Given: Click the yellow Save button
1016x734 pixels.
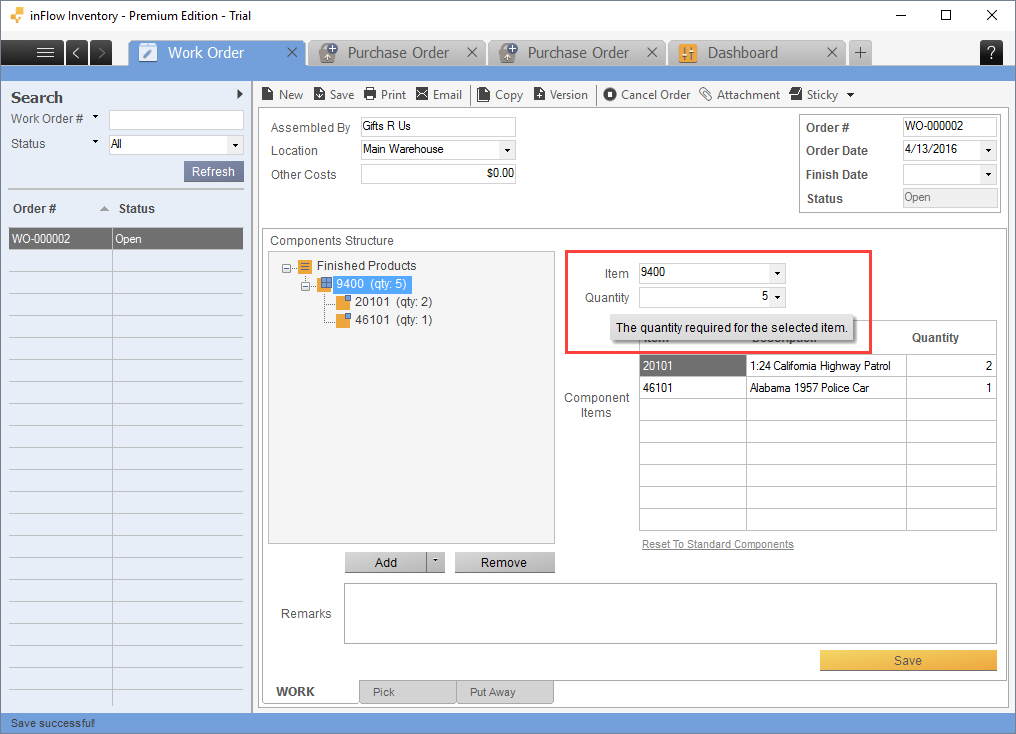Looking at the screenshot, I should point(908,660).
